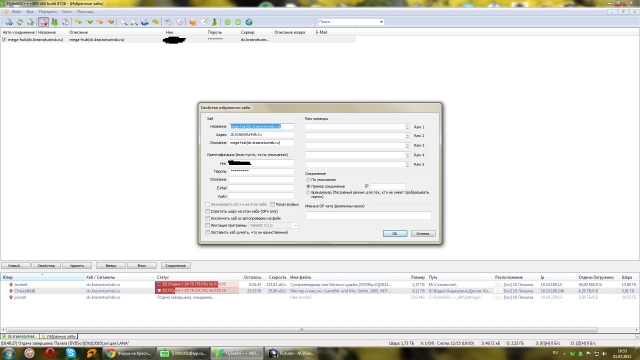Screen dimensions: 640x360
Task: Open the emulated client version dropdown
Action: click(x=273, y=225)
